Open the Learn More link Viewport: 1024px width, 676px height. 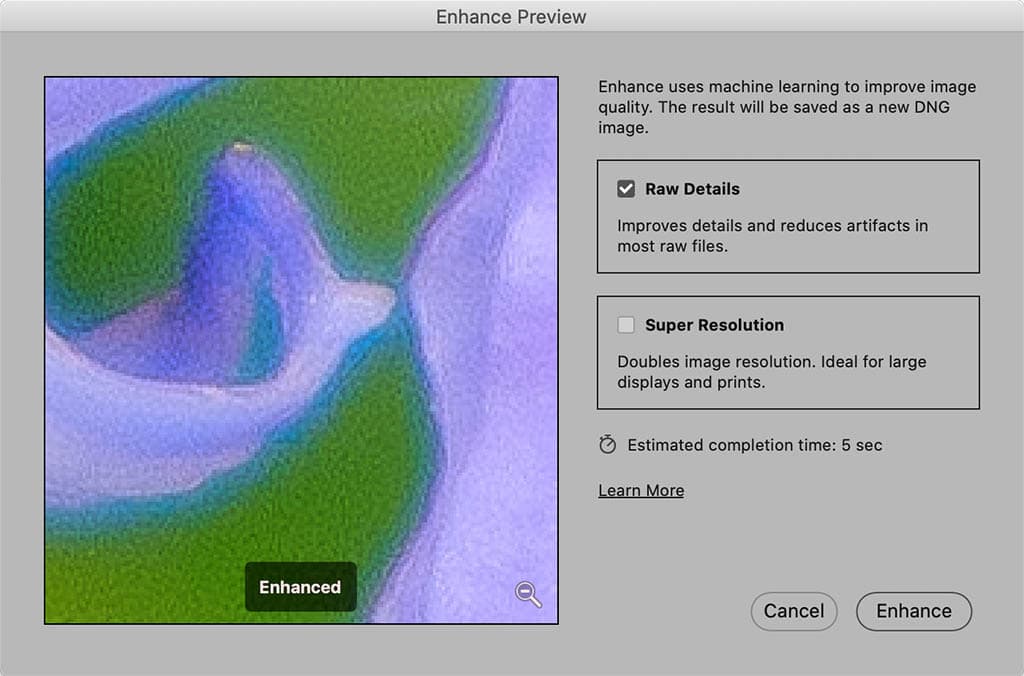641,490
